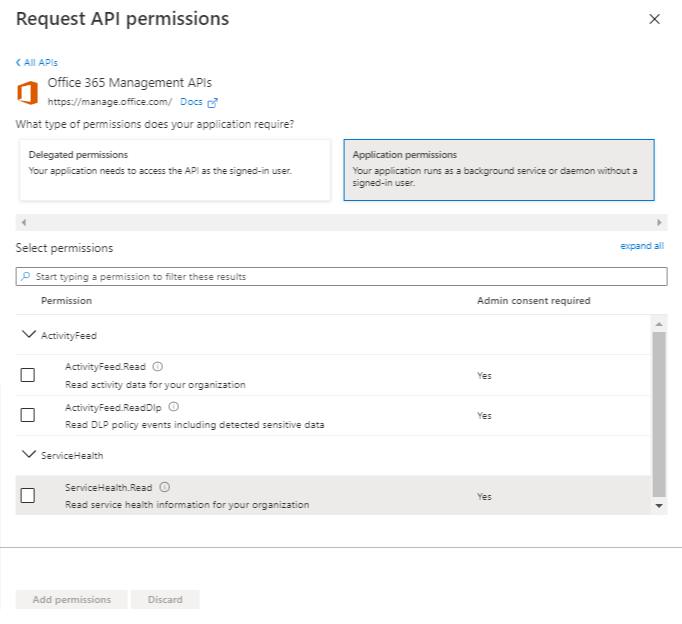The width and height of the screenshot is (682, 624).
Task: Click the vertical scrollbar thumb in permissions list
Action: point(659,414)
